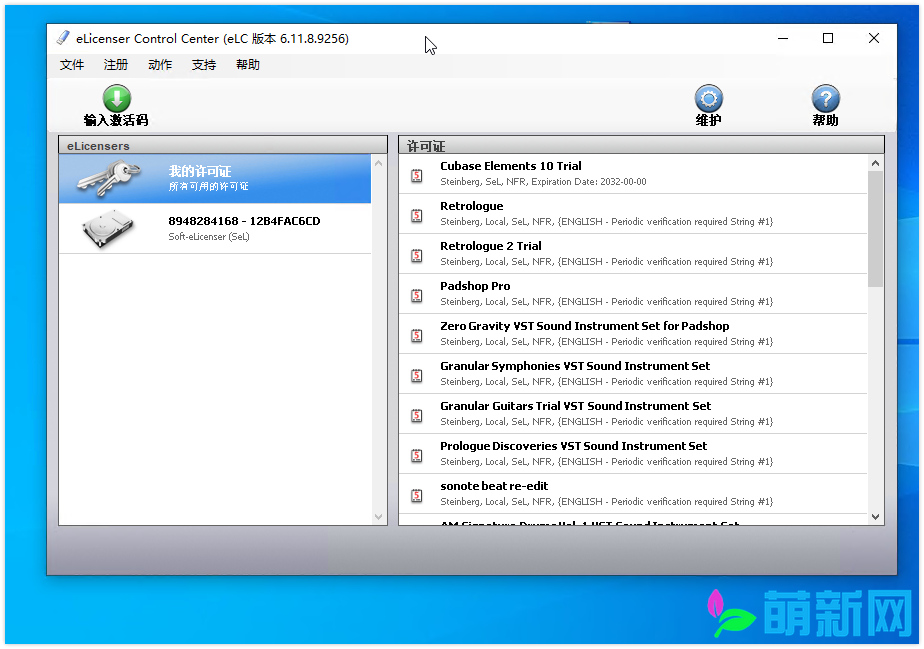Click the eLicenser pen icon in title bar

62,38
